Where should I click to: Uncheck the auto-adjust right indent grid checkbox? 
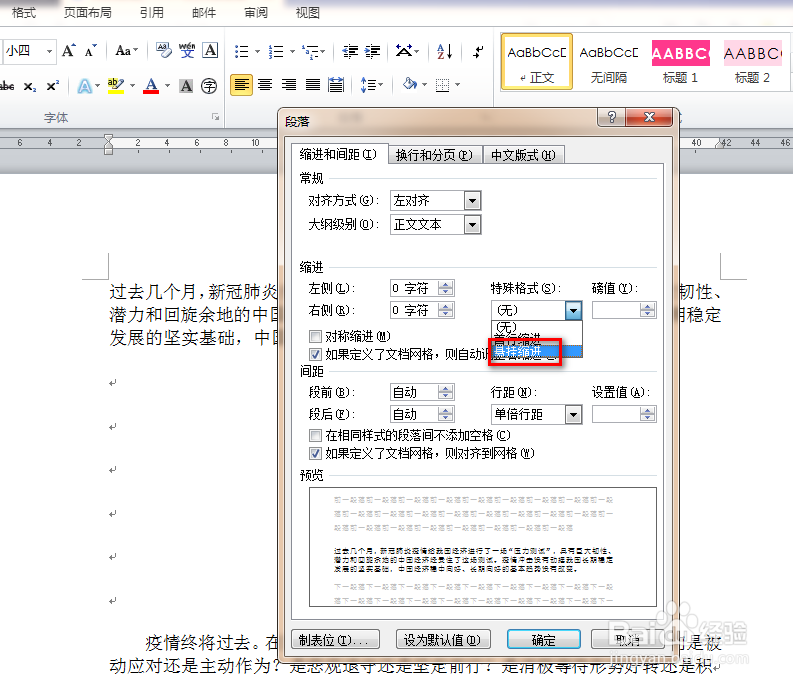315,354
